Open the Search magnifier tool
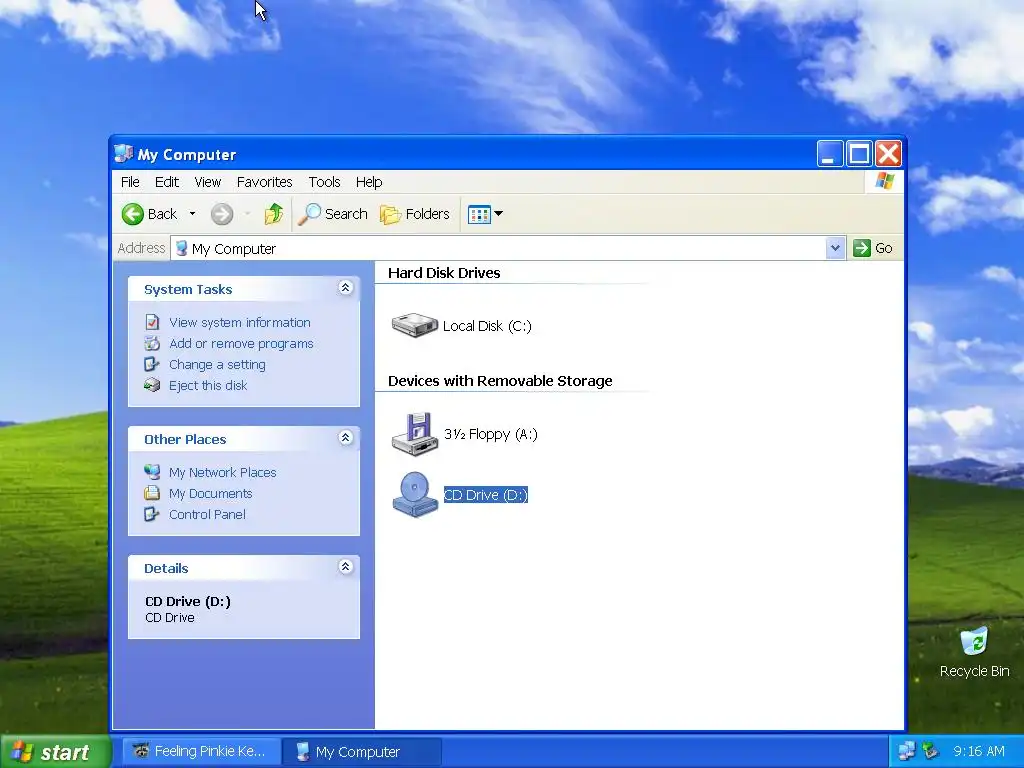The image size is (1024, 768). click(x=332, y=214)
